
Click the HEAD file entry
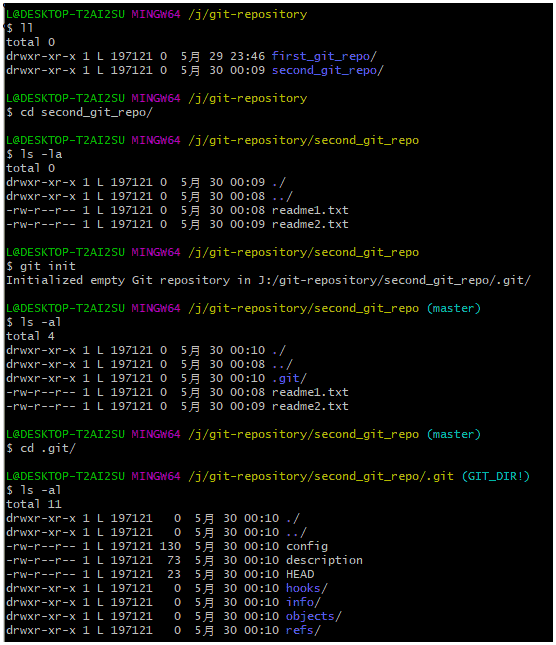[300, 574]
